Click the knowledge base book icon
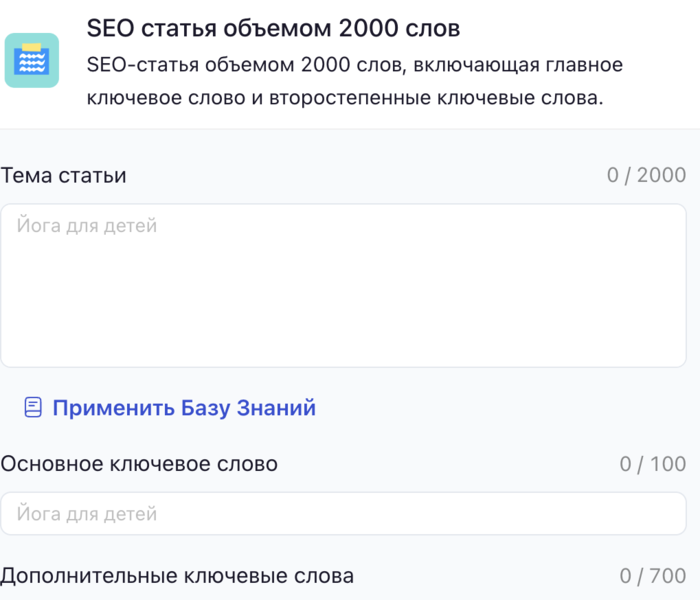Viewport: 700px width, 600px height. 33,408
